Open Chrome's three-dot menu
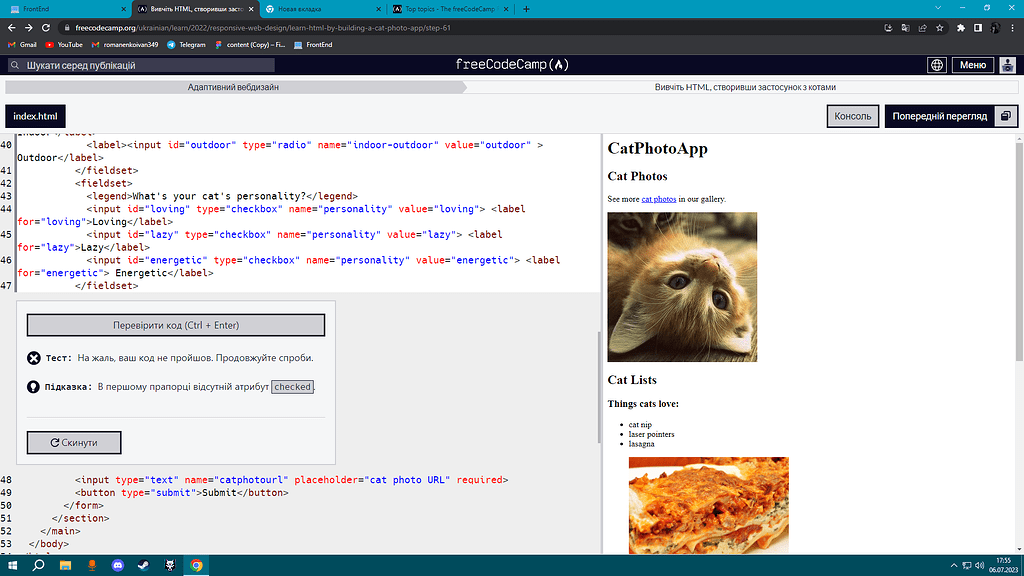This screenshot has width=1024, height=576. coord(1014,28)
